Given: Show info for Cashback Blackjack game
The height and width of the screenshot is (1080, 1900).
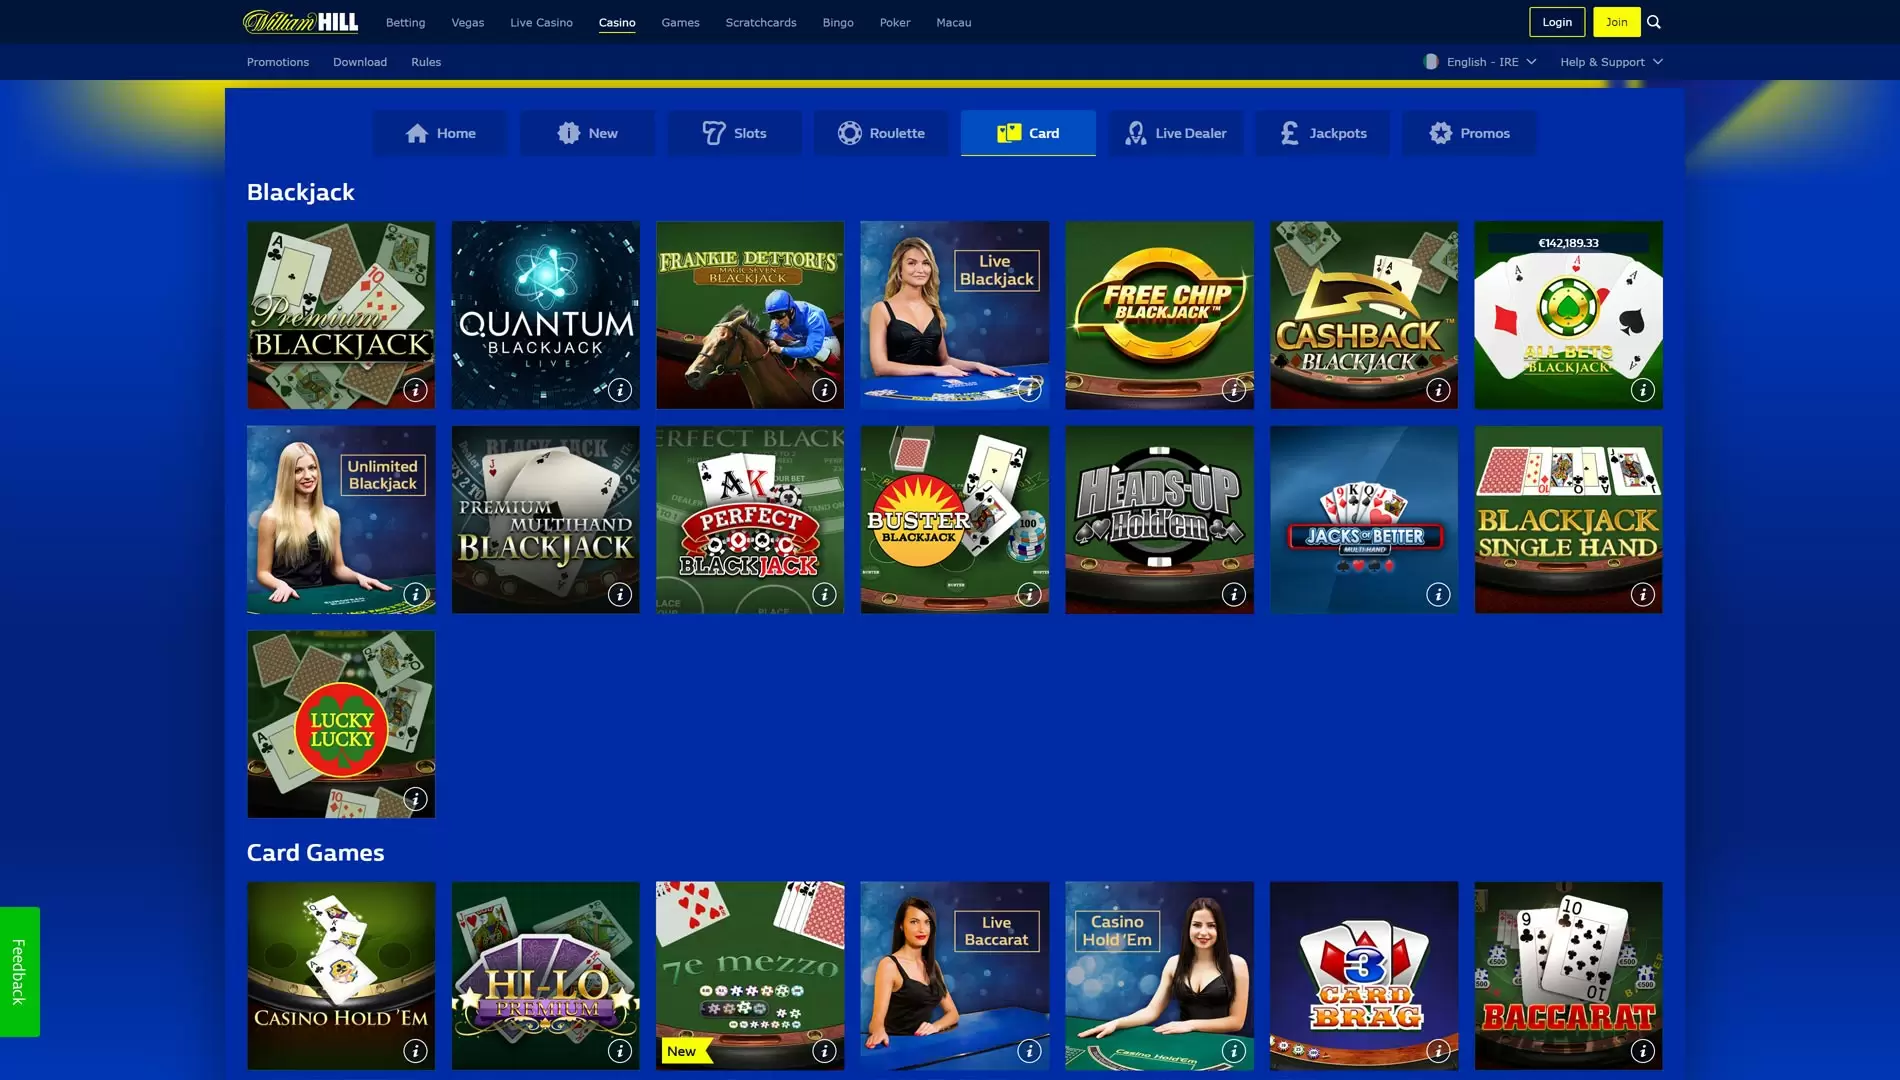Looking at the screenshot, I should [1438, 390].
